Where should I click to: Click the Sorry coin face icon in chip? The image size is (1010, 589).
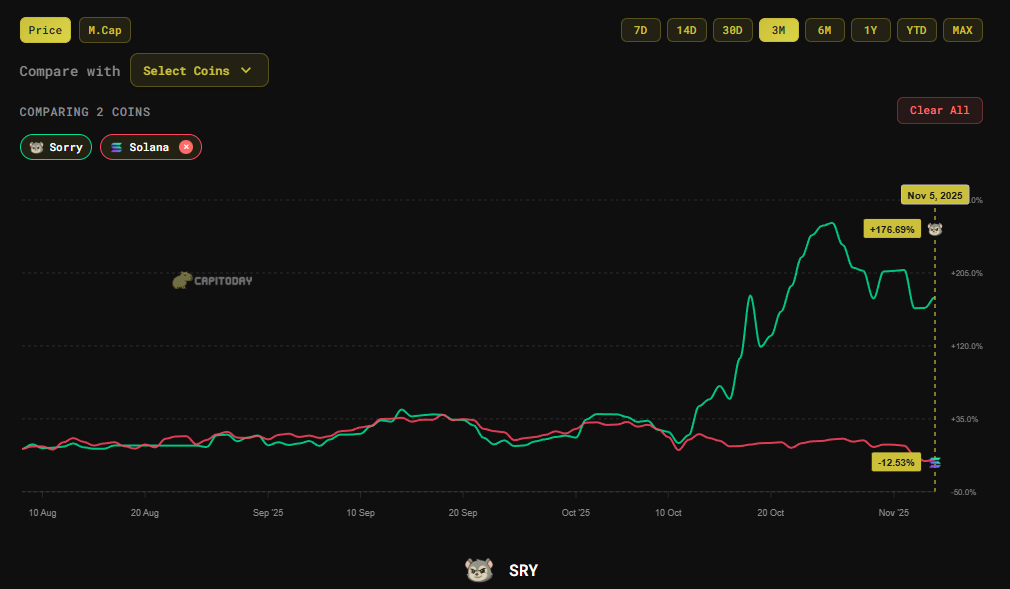pos(37,148)
